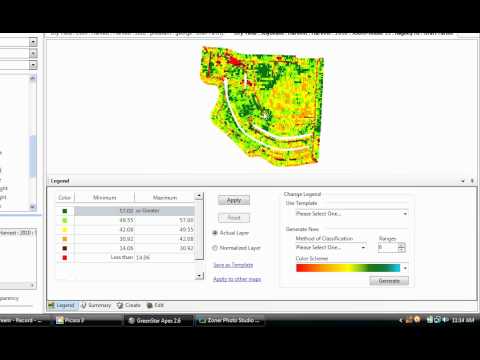The width and height of the screenshot is (480, 360).
Task: Increase the Ranges stepper value
Action: [402, 245]
